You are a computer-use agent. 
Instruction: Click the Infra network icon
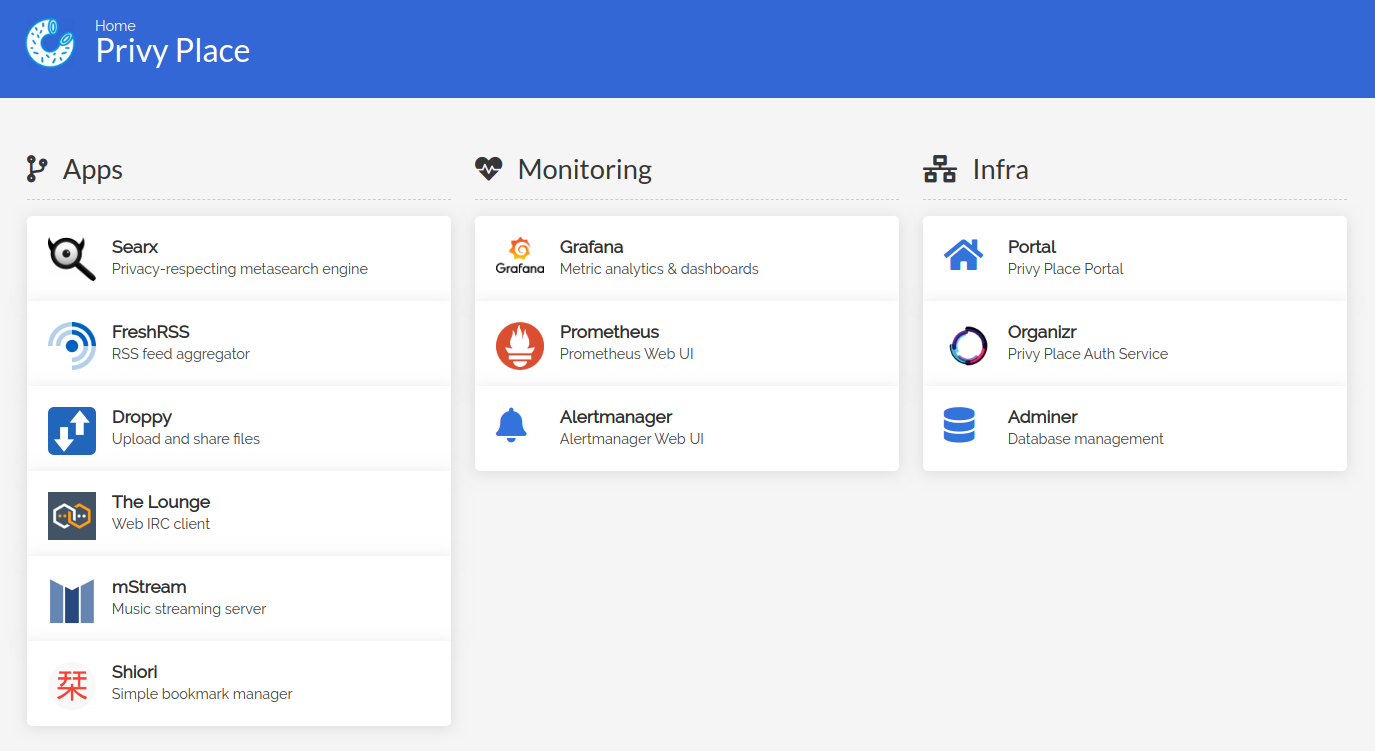click(940, 169)
